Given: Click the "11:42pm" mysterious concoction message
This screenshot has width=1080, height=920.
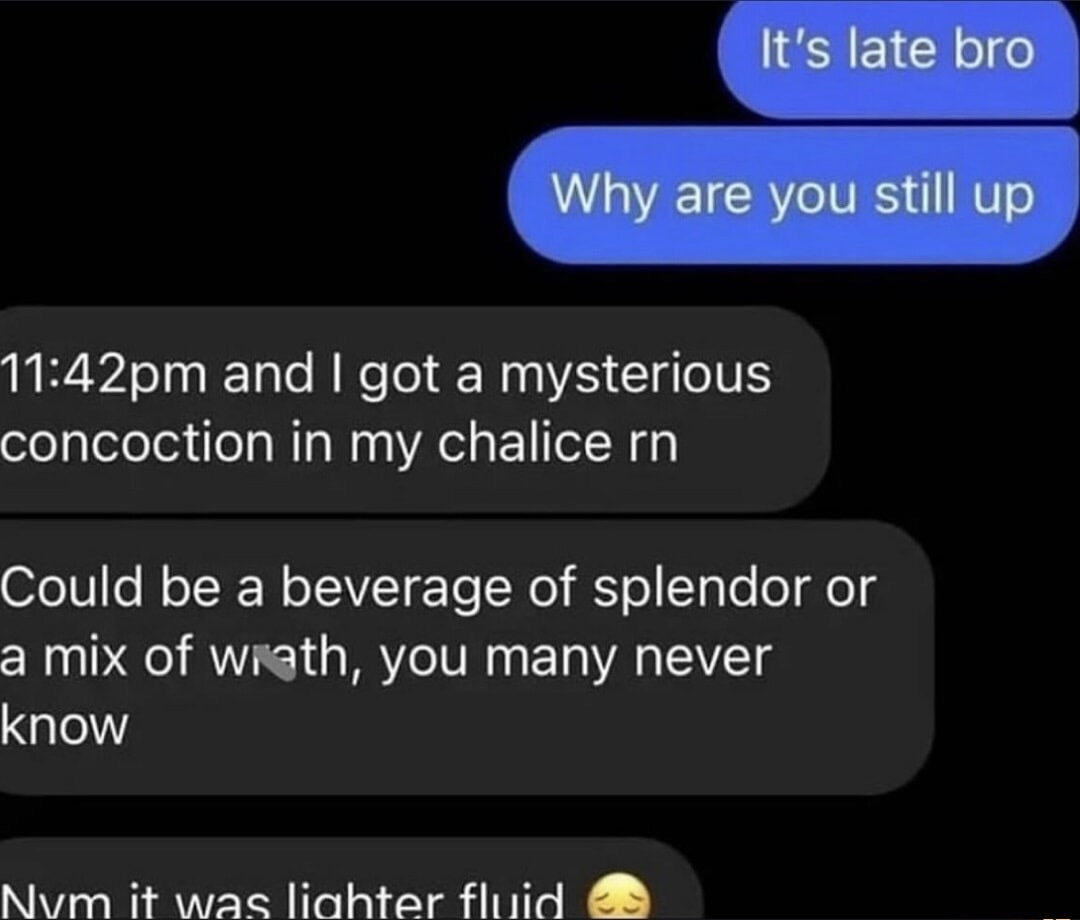Looking at the screenshot, I should coord(415,409).
